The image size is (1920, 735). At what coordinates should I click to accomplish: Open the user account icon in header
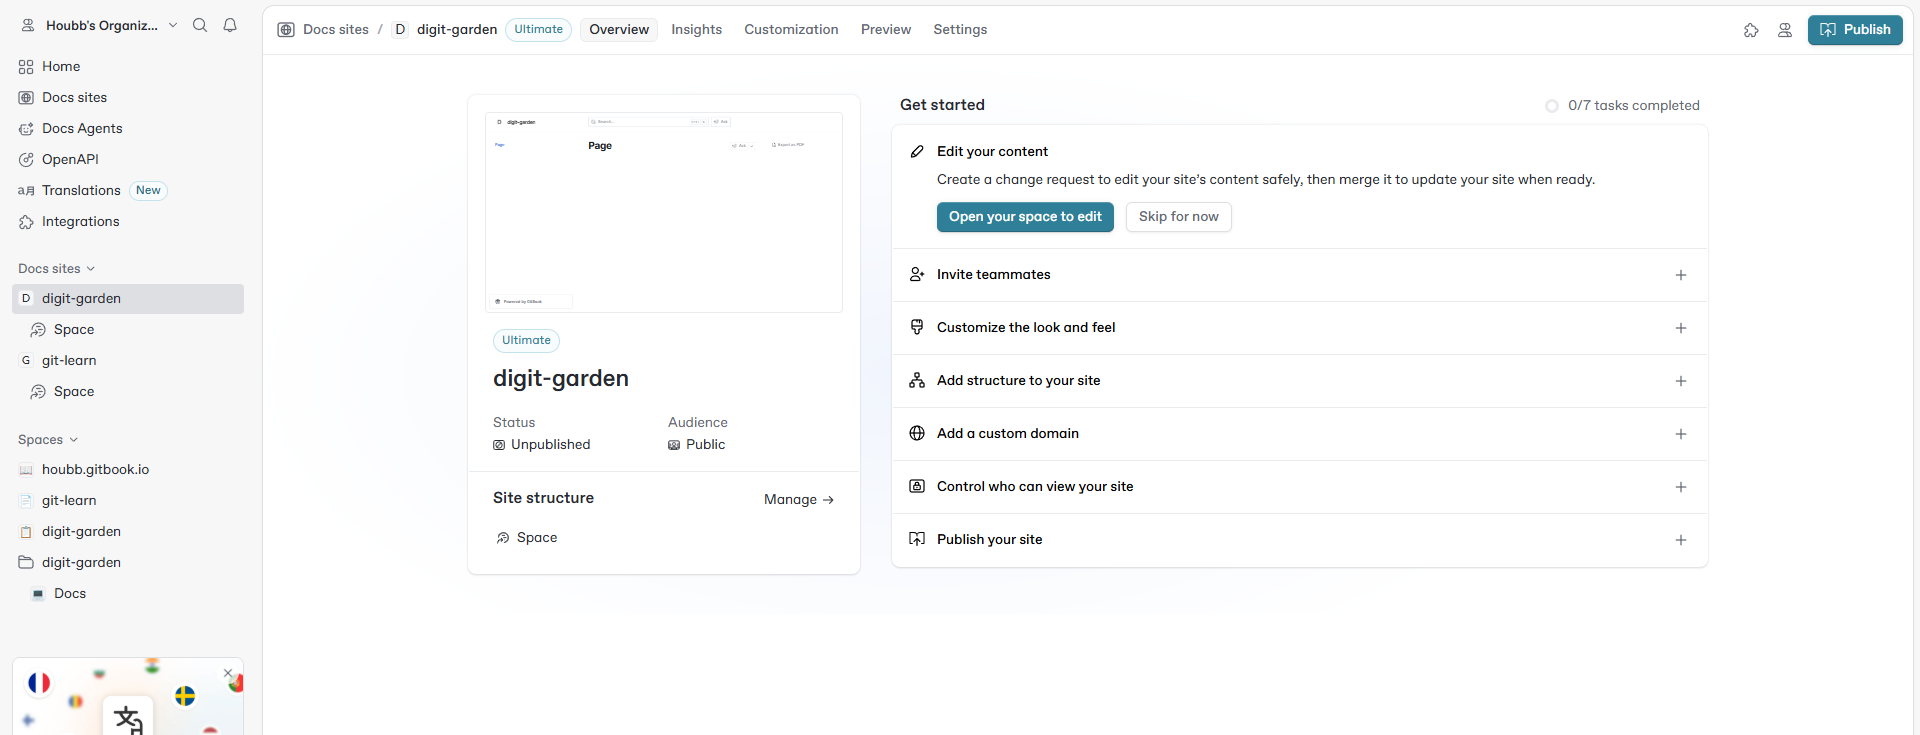pyautogui.click(x=1785, y=31)
